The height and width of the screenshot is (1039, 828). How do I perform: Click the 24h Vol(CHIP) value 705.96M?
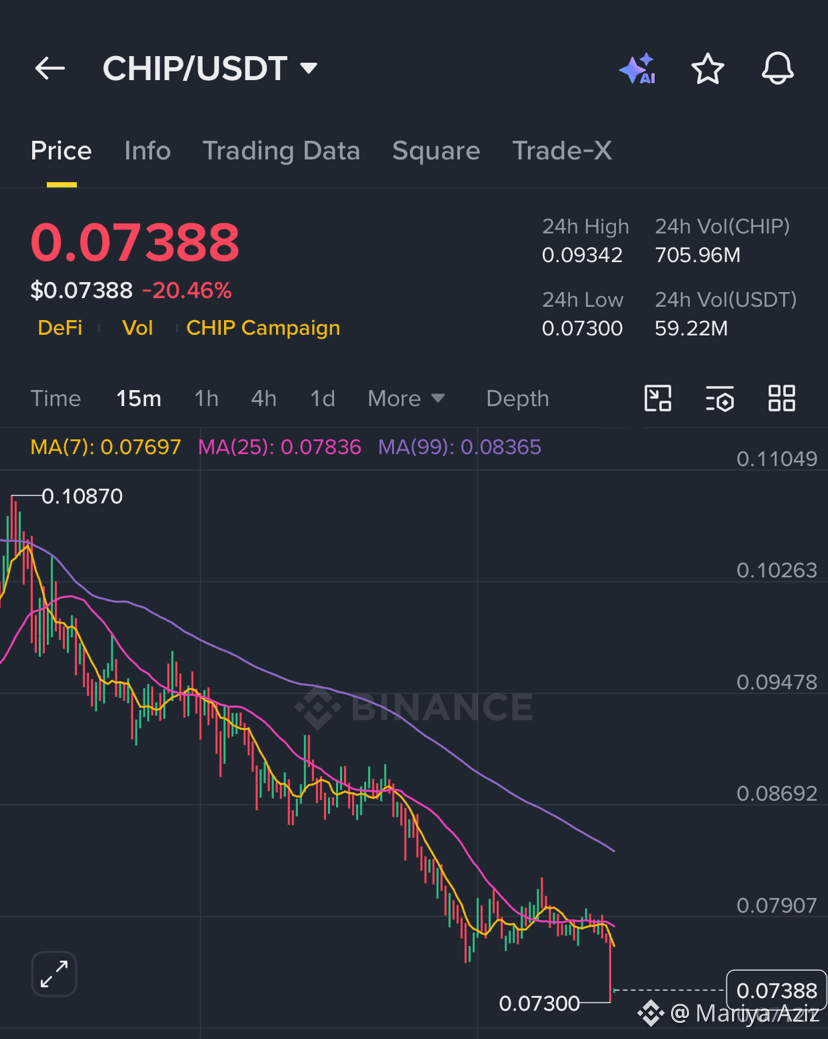click(x=698, y=255)
